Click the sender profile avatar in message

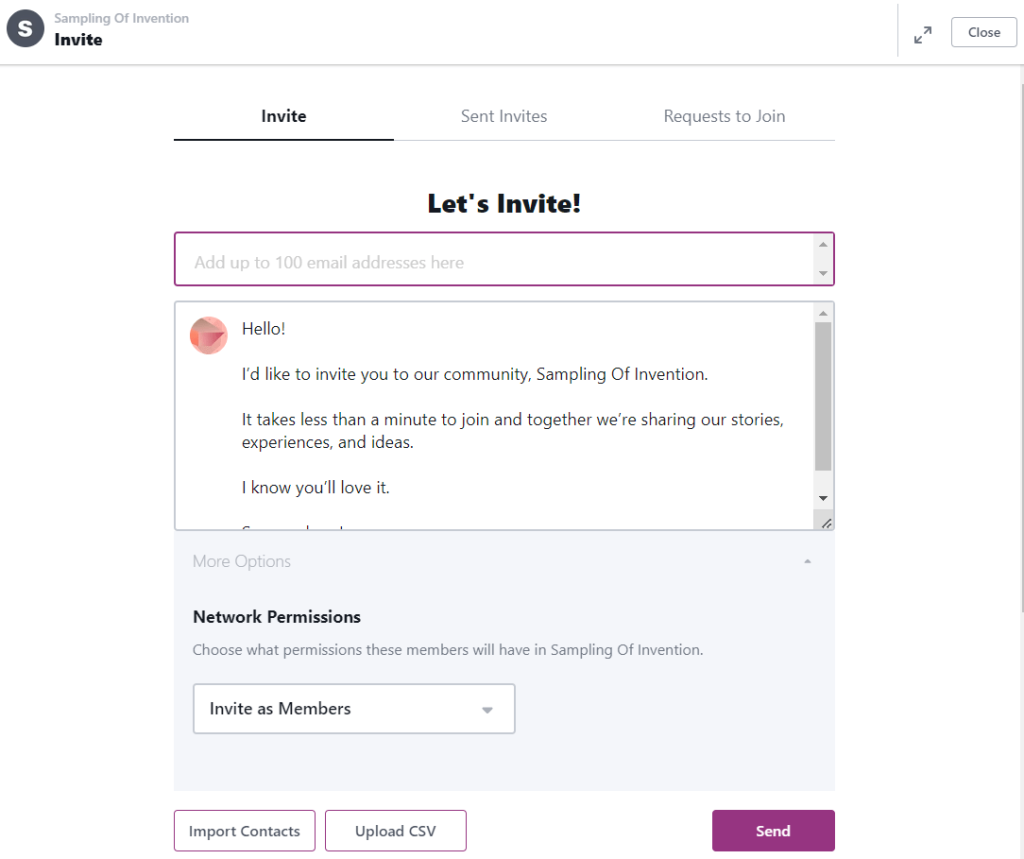tap(209, 336)
